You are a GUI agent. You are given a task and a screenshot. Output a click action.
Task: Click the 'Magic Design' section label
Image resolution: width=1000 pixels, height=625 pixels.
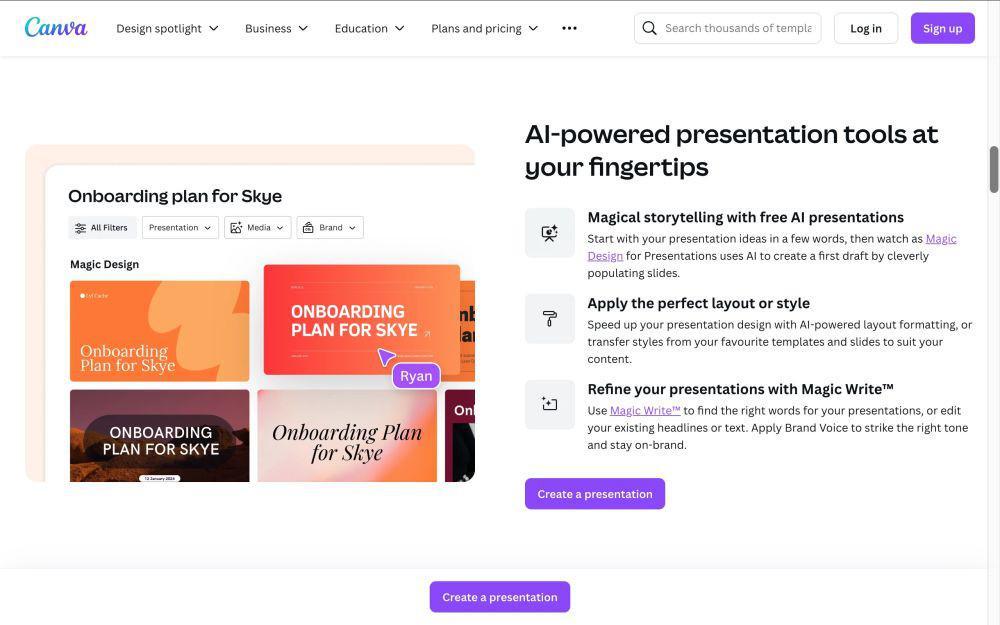coord(105,264)
